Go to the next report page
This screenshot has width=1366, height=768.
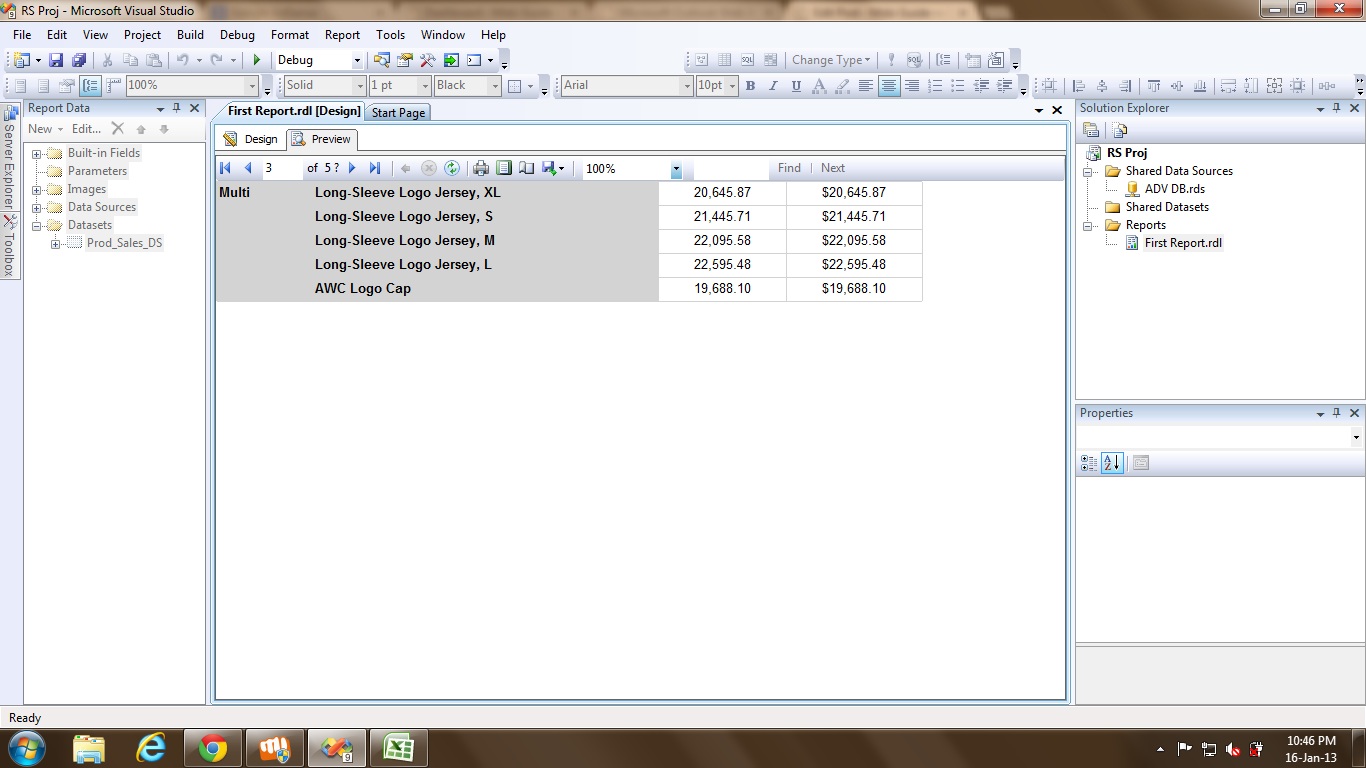click(352, 168)
